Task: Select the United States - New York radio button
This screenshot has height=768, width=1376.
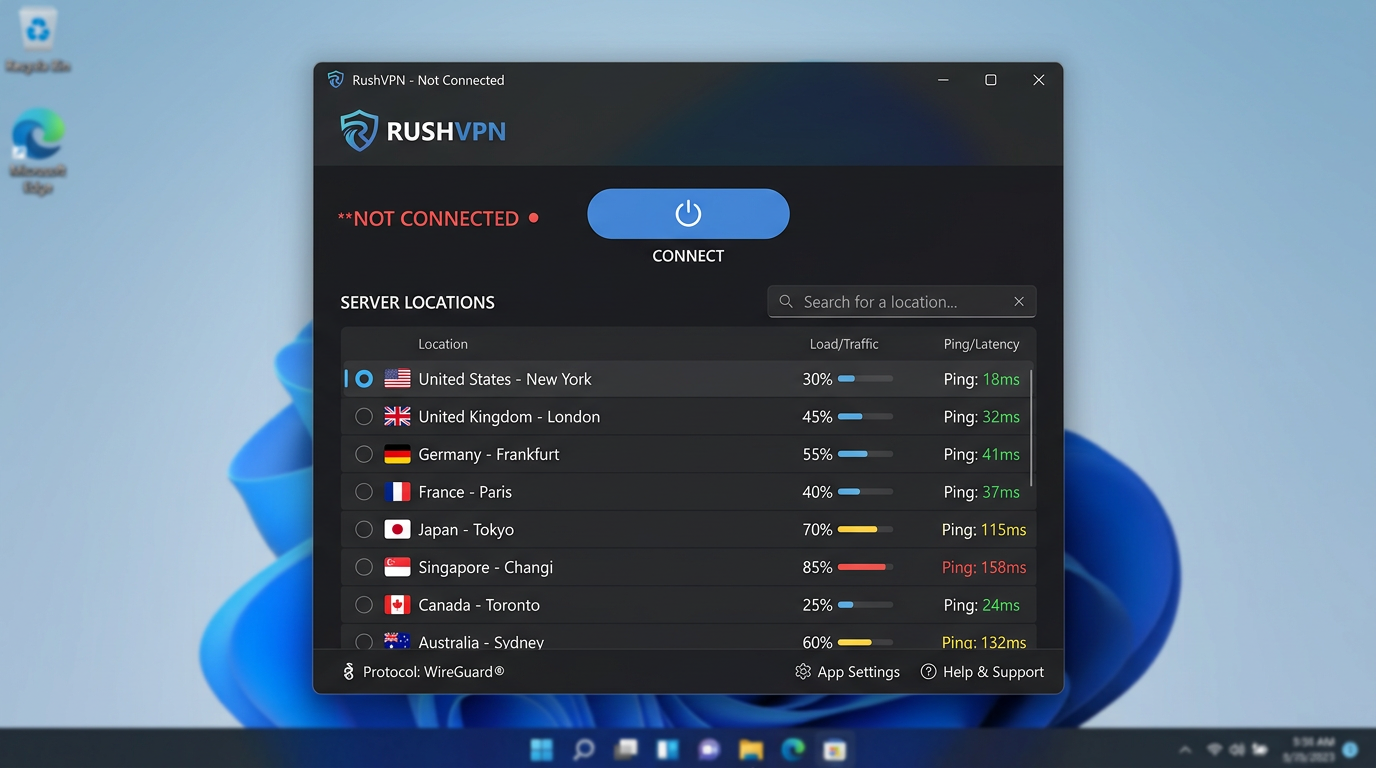Action: coord(364,379)
